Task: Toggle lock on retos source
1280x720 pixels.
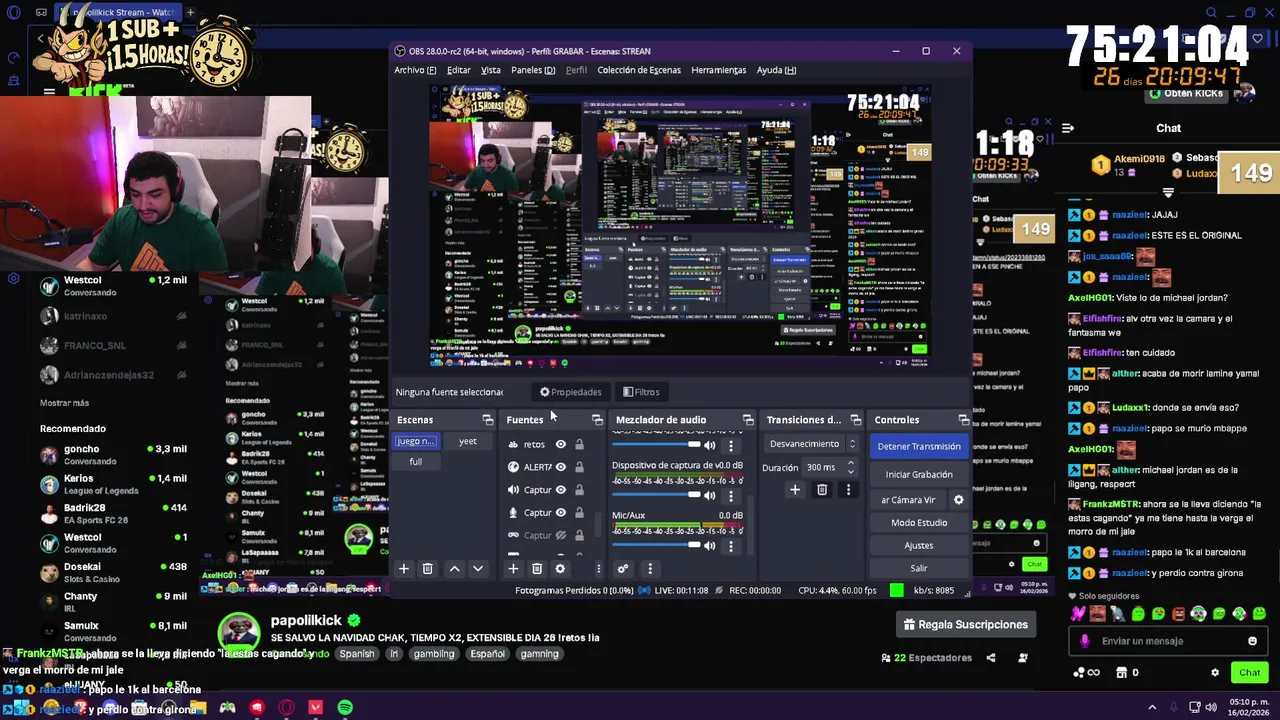Action: pos(579,444)
